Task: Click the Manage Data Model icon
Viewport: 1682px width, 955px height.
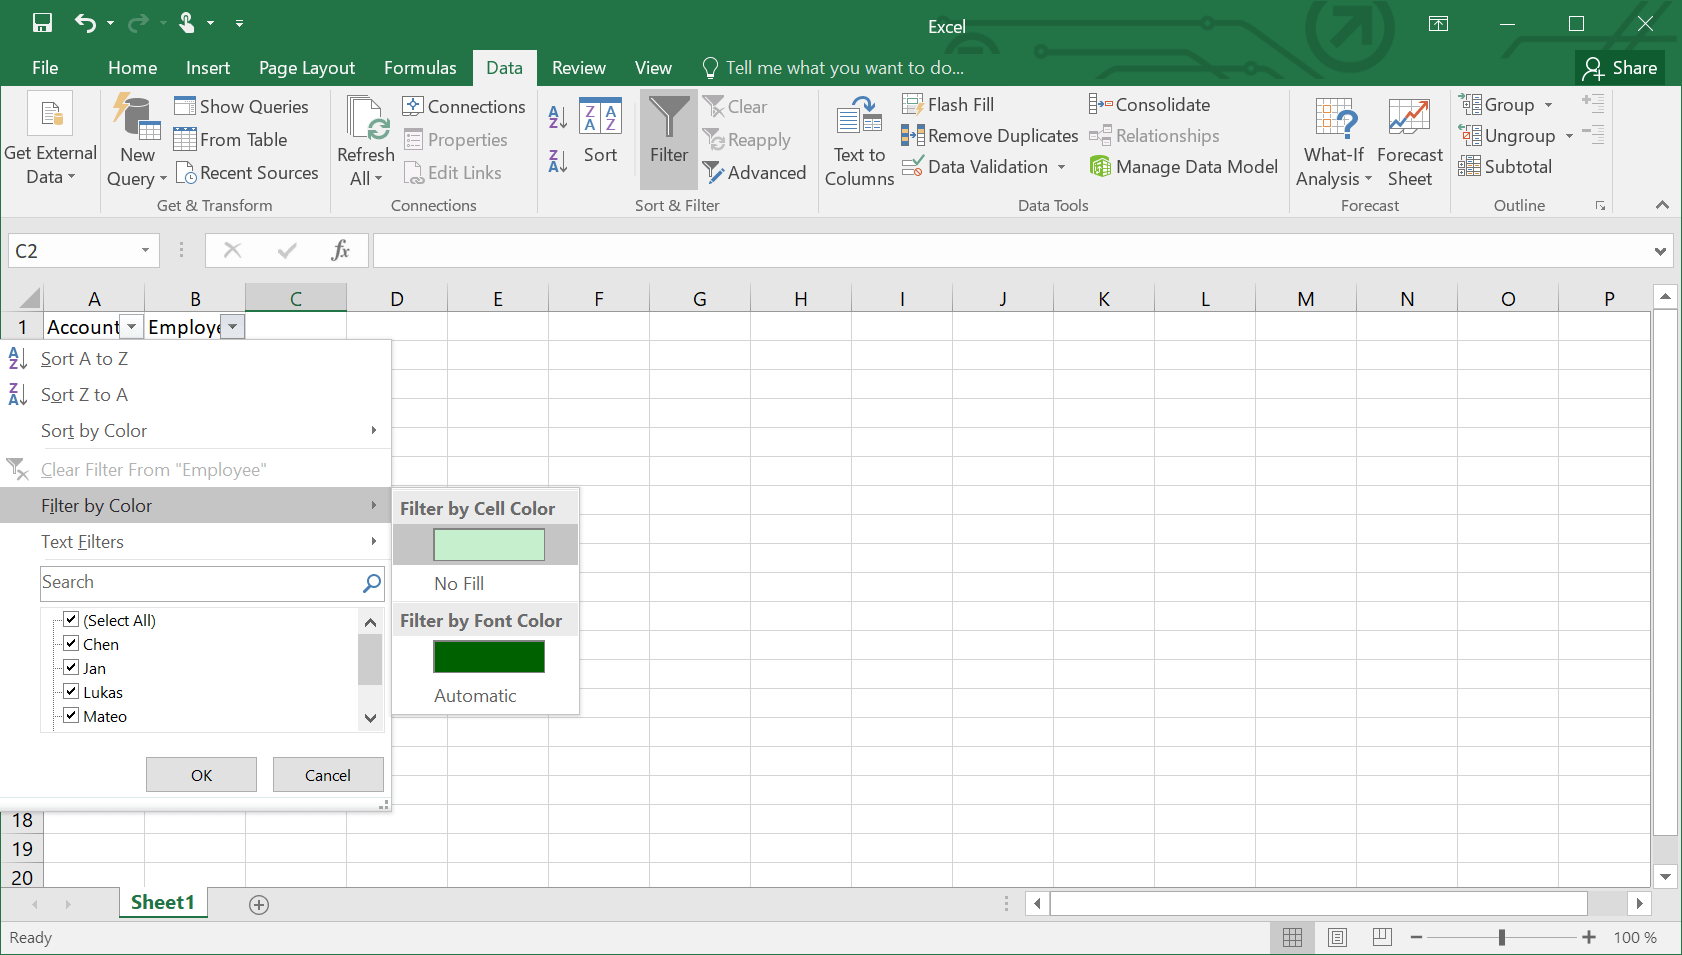Action: coord(1184,167)
